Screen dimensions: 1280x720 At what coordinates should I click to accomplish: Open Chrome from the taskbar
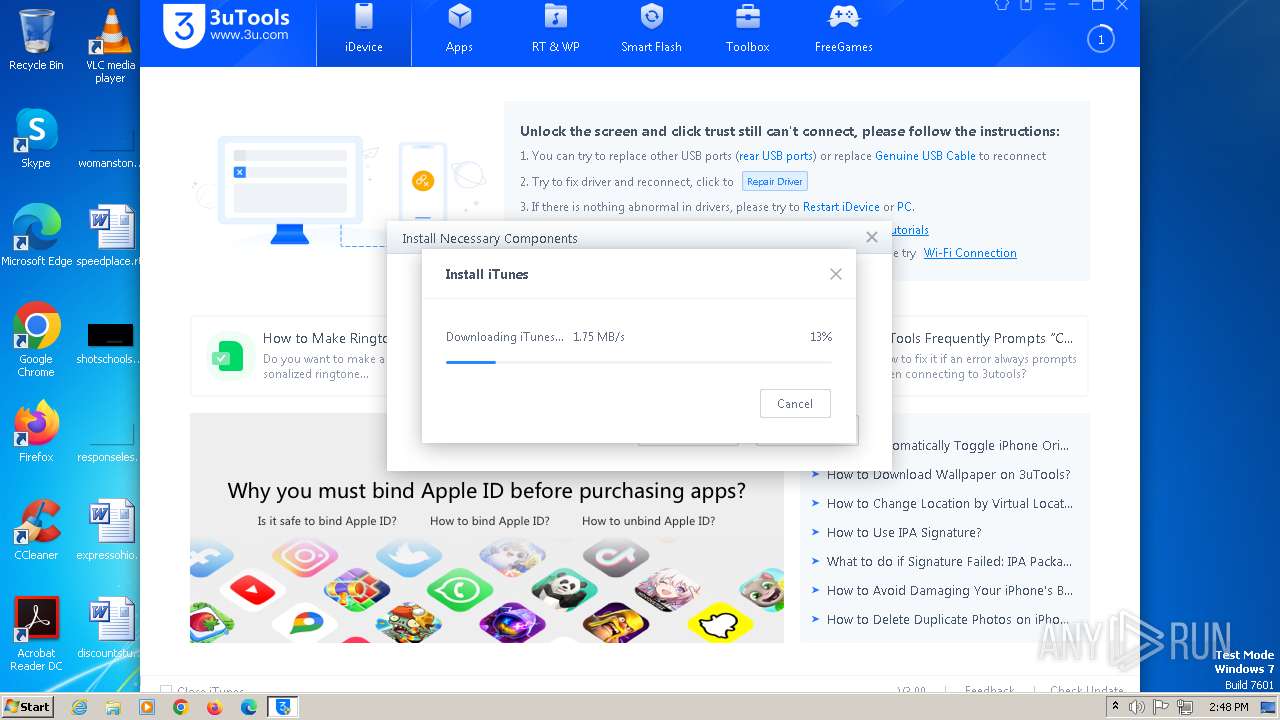[180, 707]
